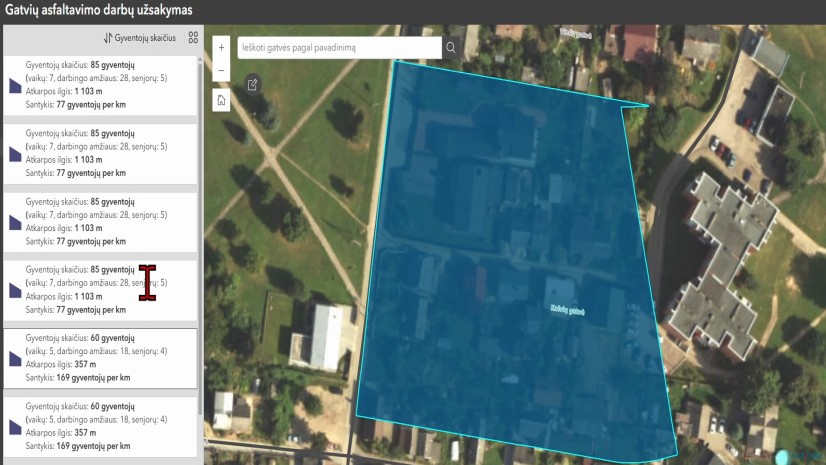Focus the 'Ieškoti gatvės pagal pavadinimą' search field
Image resolution: width=826 pixels, height=465 pixels.
(338, 47)
